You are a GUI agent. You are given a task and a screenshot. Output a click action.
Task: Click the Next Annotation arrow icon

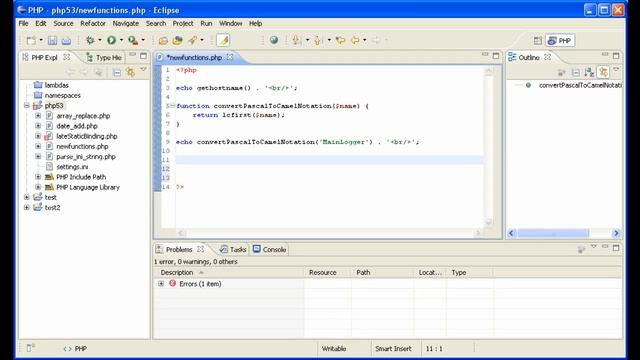coord(296,40)
